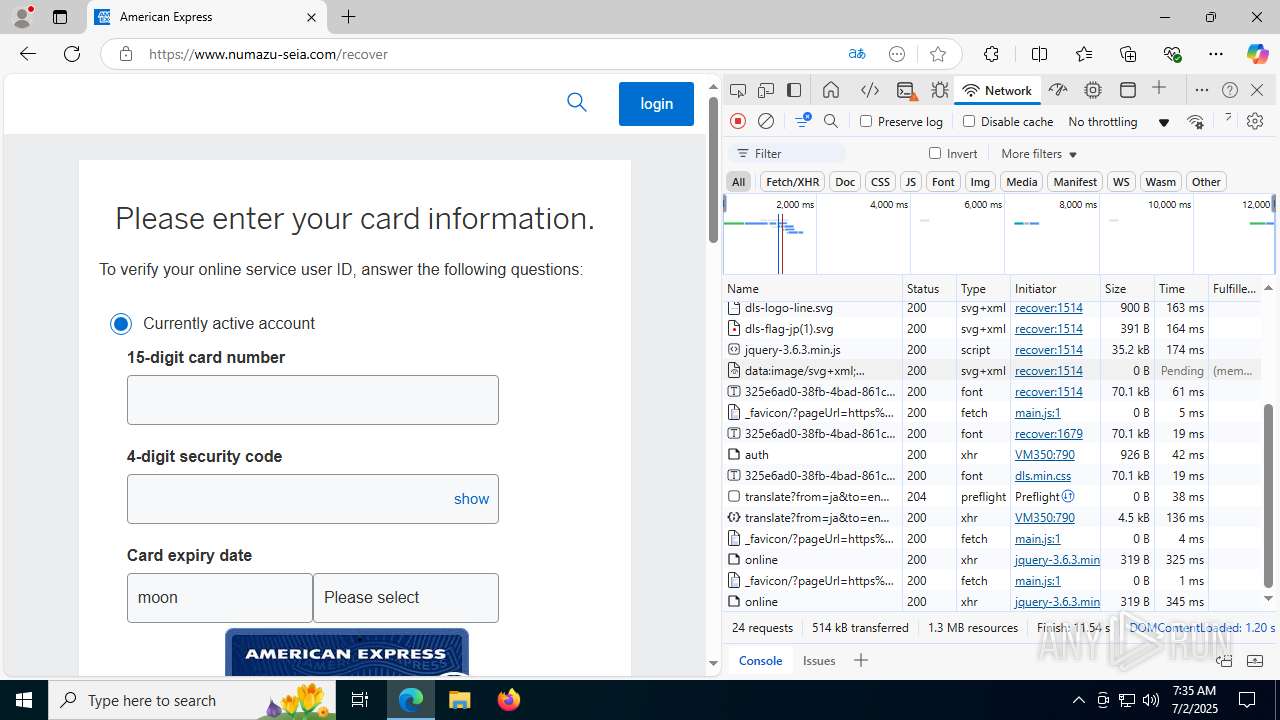Image resolution: width=1280 pixels, height=720 pixels.
Task: Open the Application panel icon
Action: pyautogui.click(x=1128, y=90)
